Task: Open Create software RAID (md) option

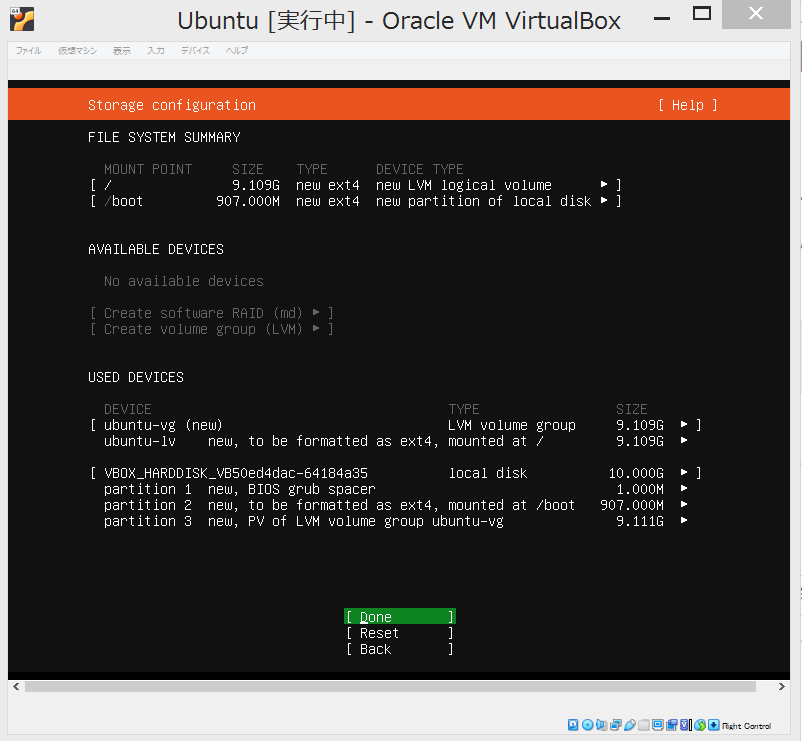Action: pos(212,312)
